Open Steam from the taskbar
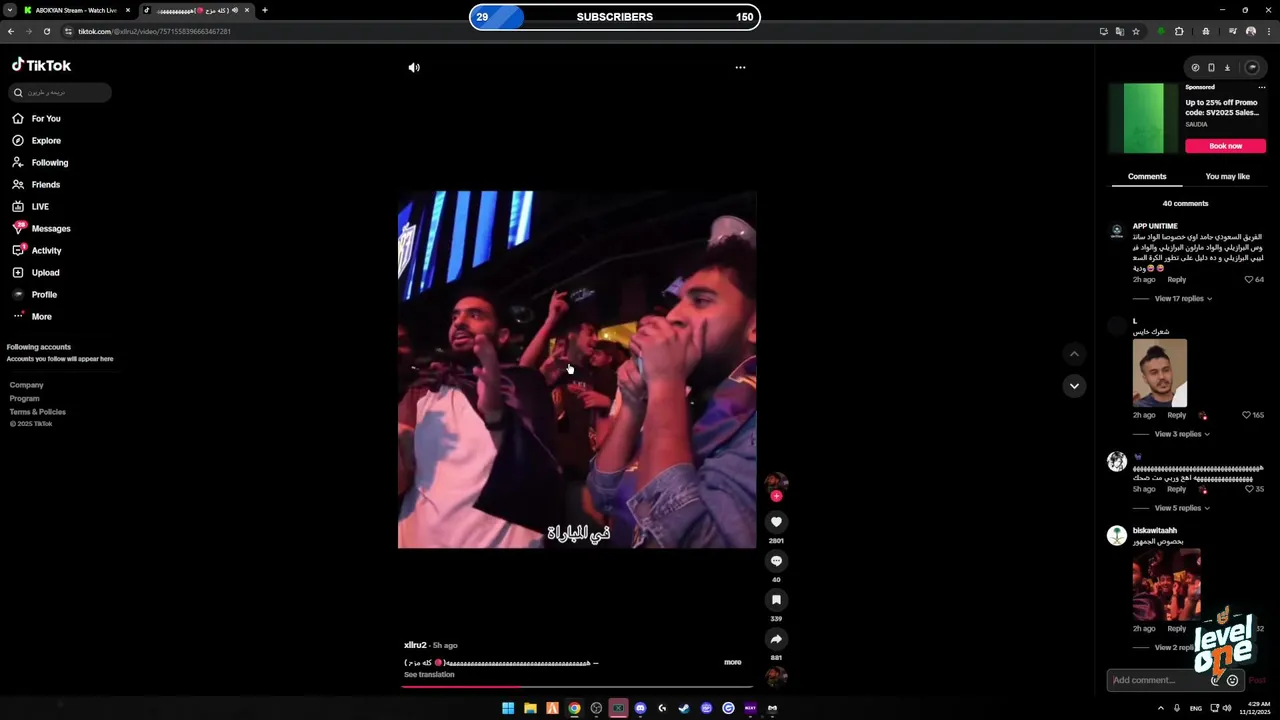Screen dimensions: 1280x720 [x=684, y=708]
